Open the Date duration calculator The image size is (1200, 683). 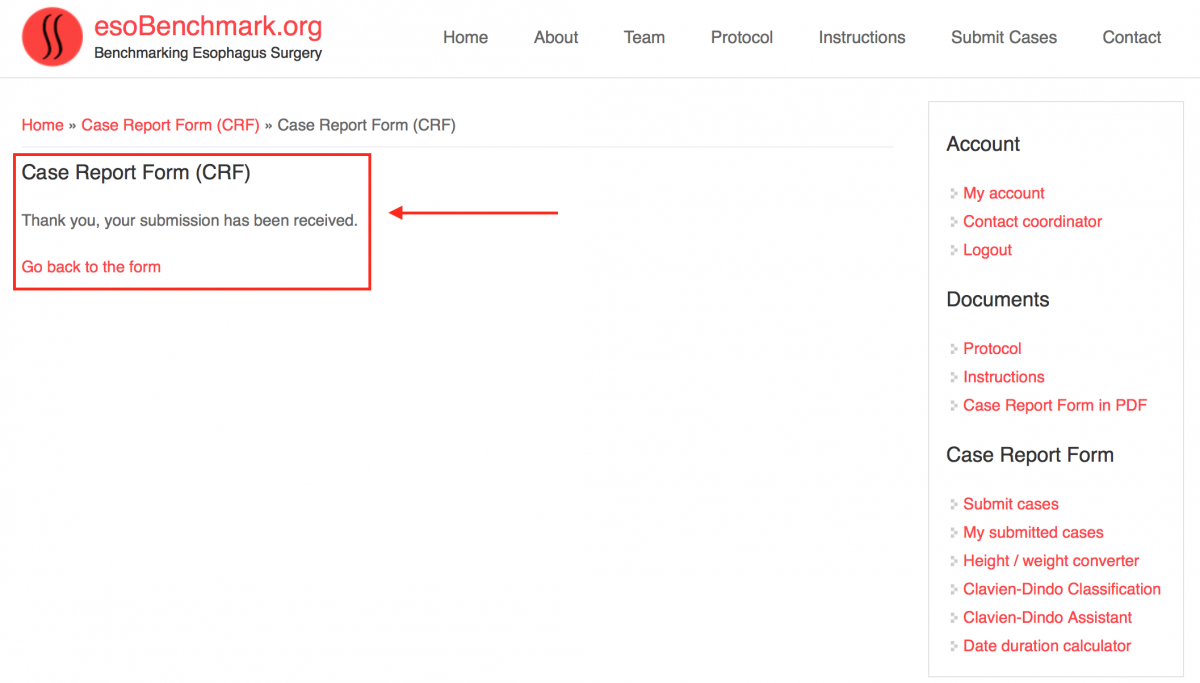click(1046, 646)
